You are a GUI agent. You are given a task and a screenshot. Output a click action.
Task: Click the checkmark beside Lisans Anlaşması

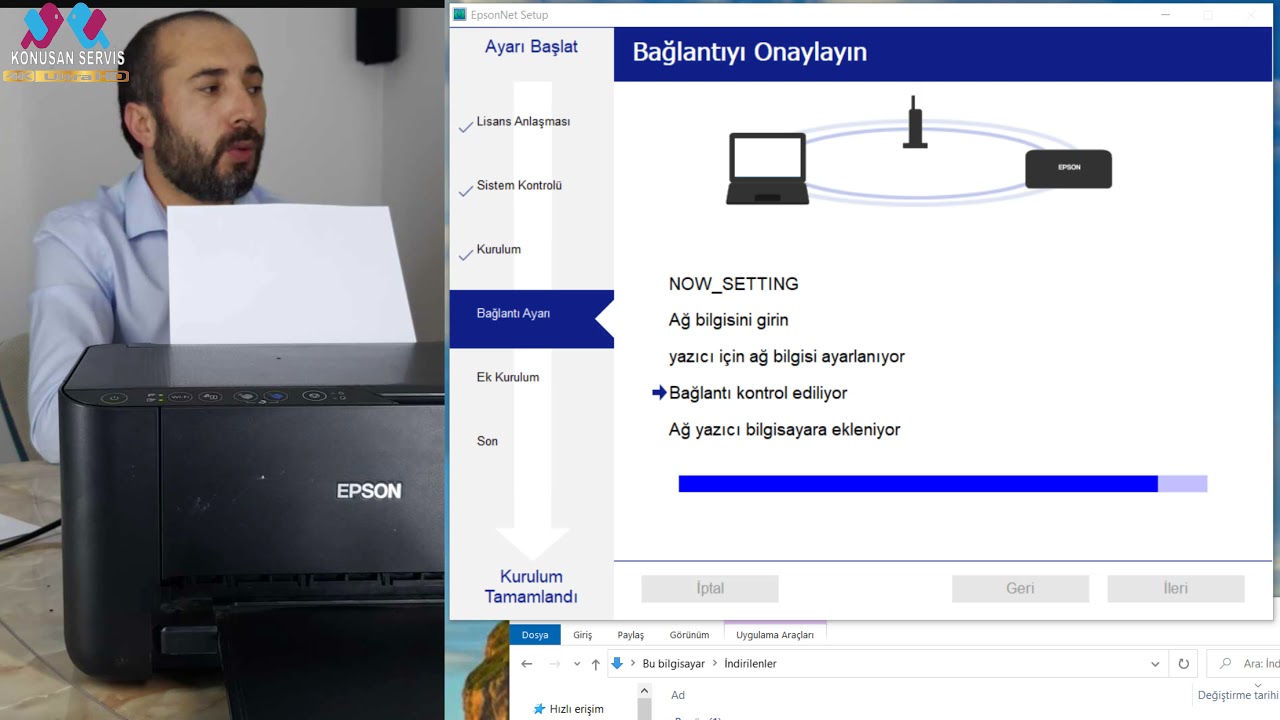point(465,127)
